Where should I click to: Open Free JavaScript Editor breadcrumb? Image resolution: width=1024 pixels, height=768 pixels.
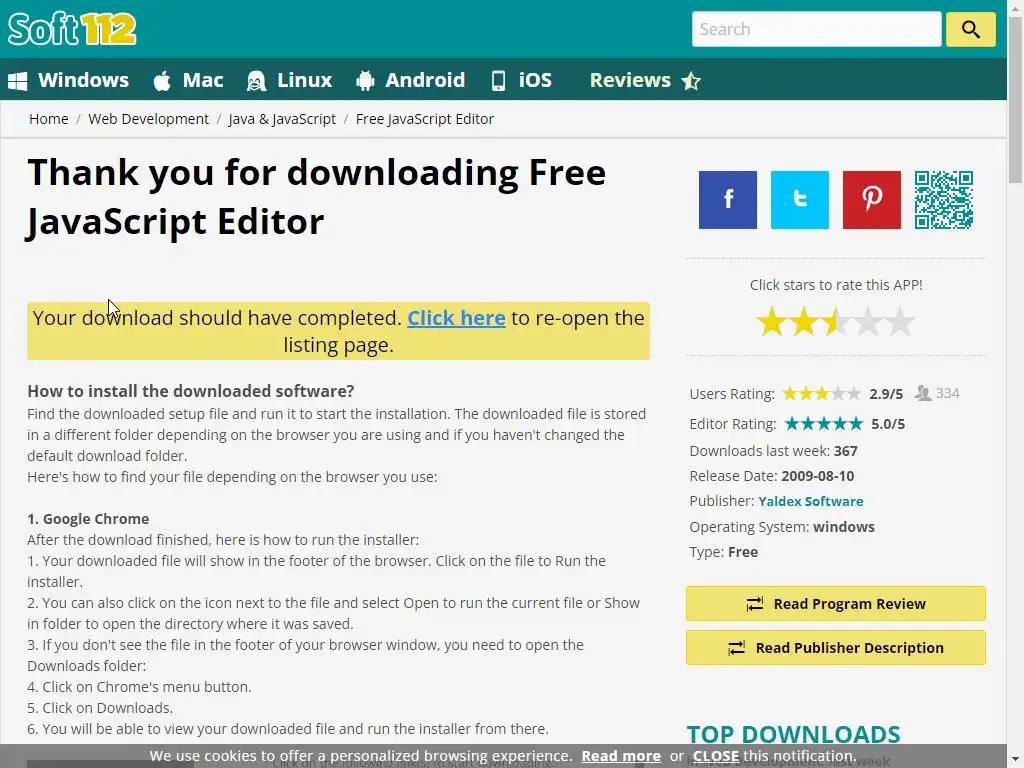click(425, 119)
